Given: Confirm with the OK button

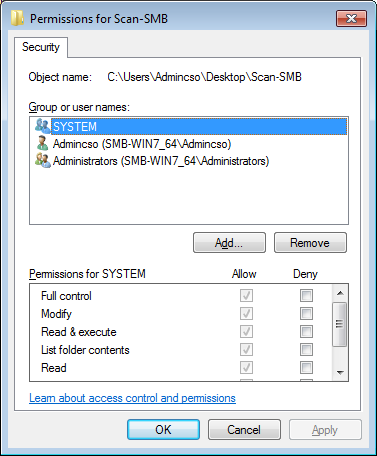Looking at the screenshot, I should (x=163, y=429).
